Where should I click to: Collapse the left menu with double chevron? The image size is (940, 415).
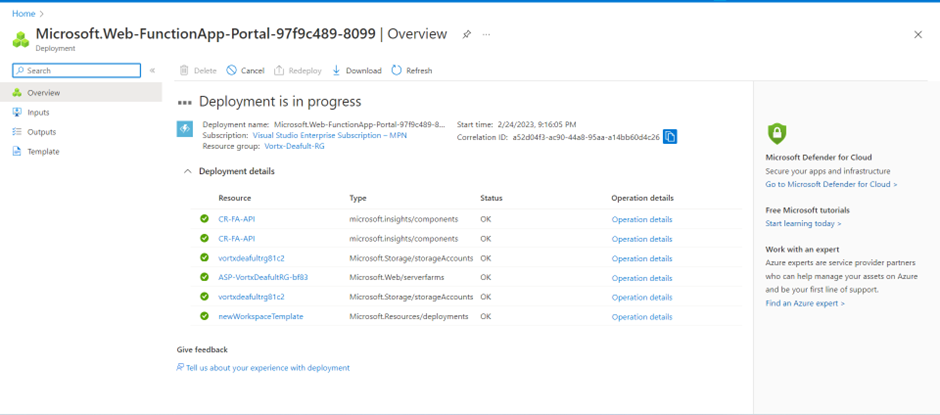[x=152, y=71]
